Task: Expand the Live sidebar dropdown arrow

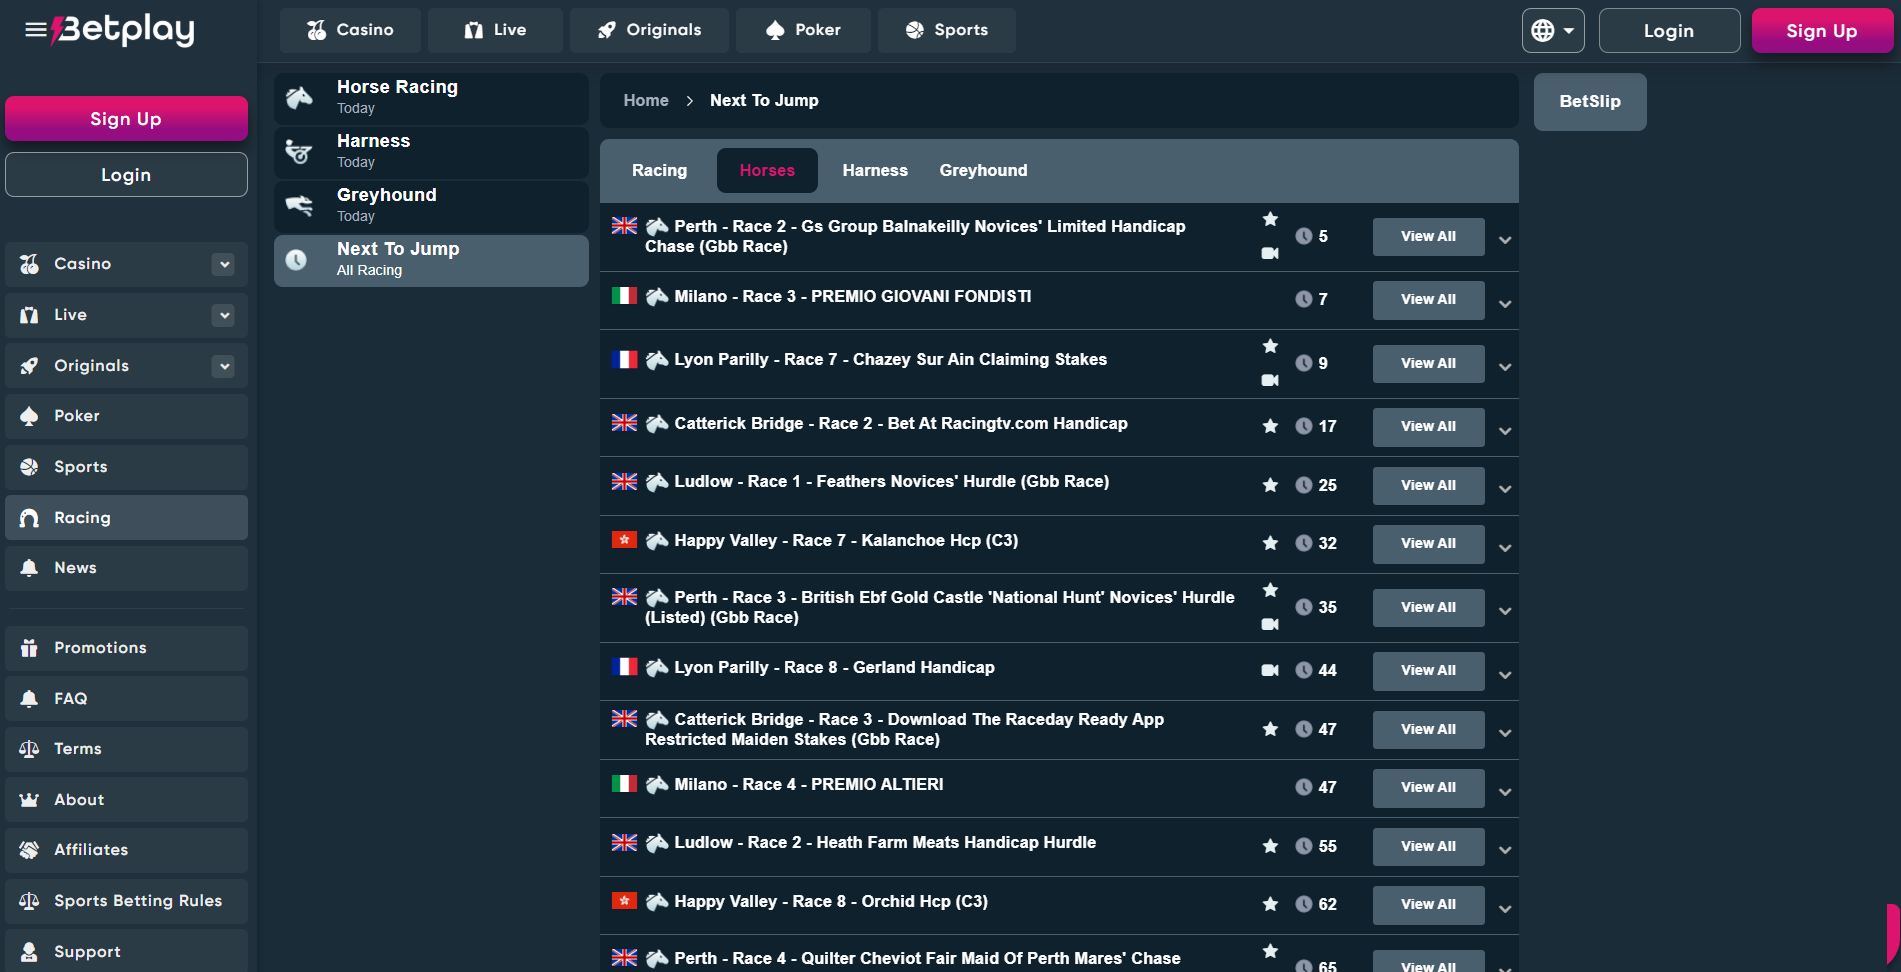Action: point(224,315)
